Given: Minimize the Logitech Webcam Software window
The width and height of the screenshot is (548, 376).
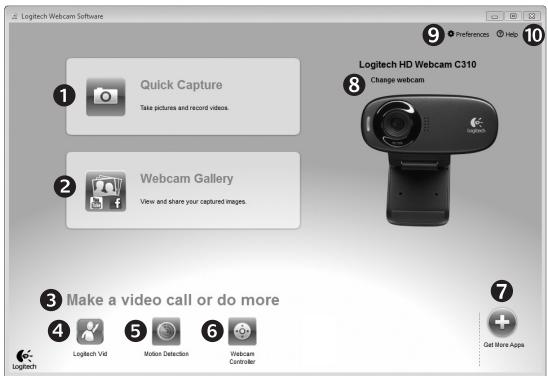Looking at the screenshot, I should click(495, 16).
